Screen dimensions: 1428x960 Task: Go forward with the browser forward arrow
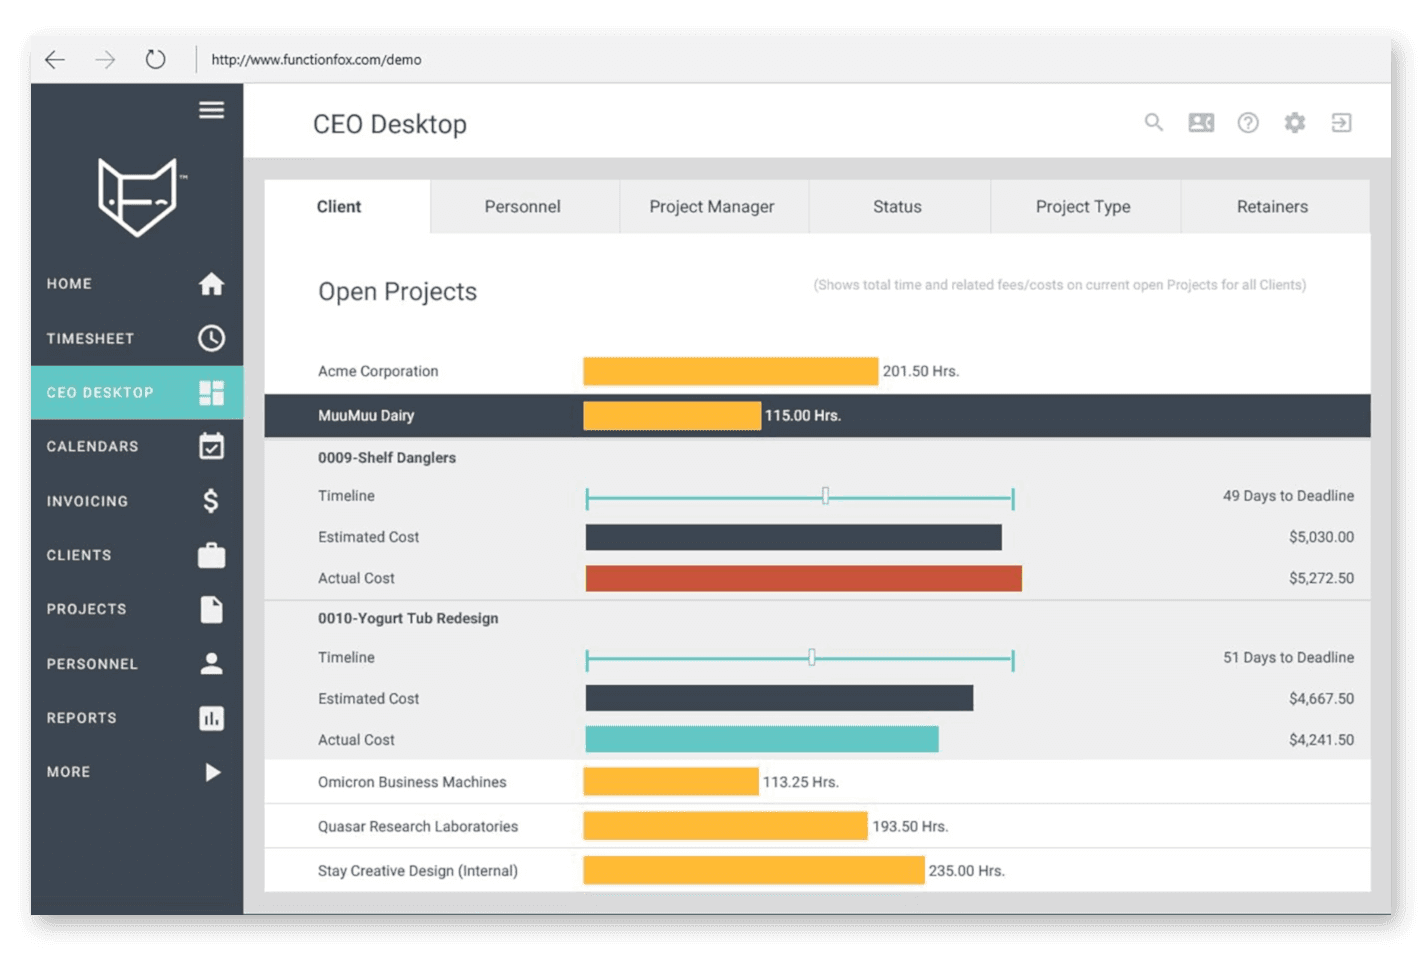click(x=105, y=60)
